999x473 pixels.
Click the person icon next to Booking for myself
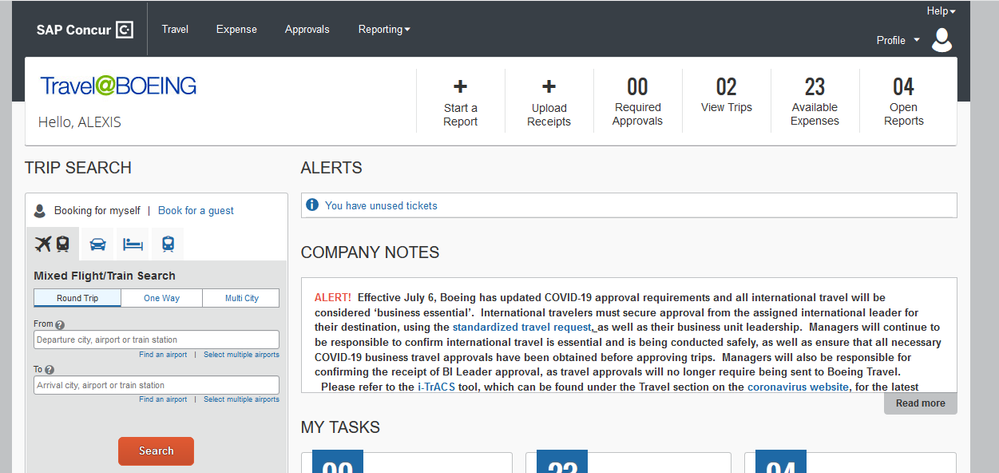tap(40, 210)
